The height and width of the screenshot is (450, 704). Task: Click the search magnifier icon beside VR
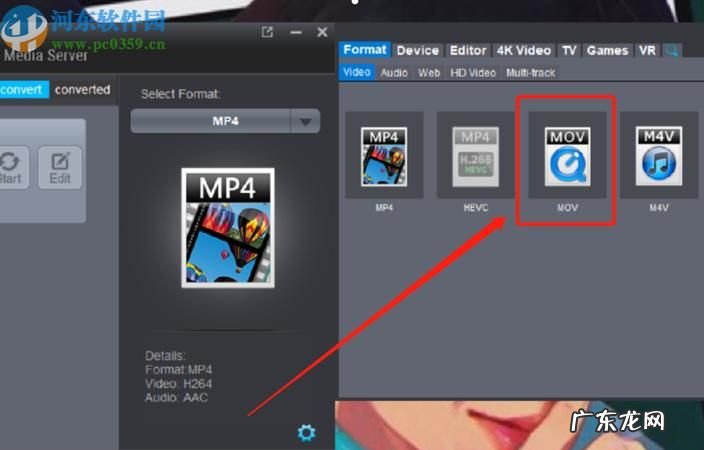672,50
